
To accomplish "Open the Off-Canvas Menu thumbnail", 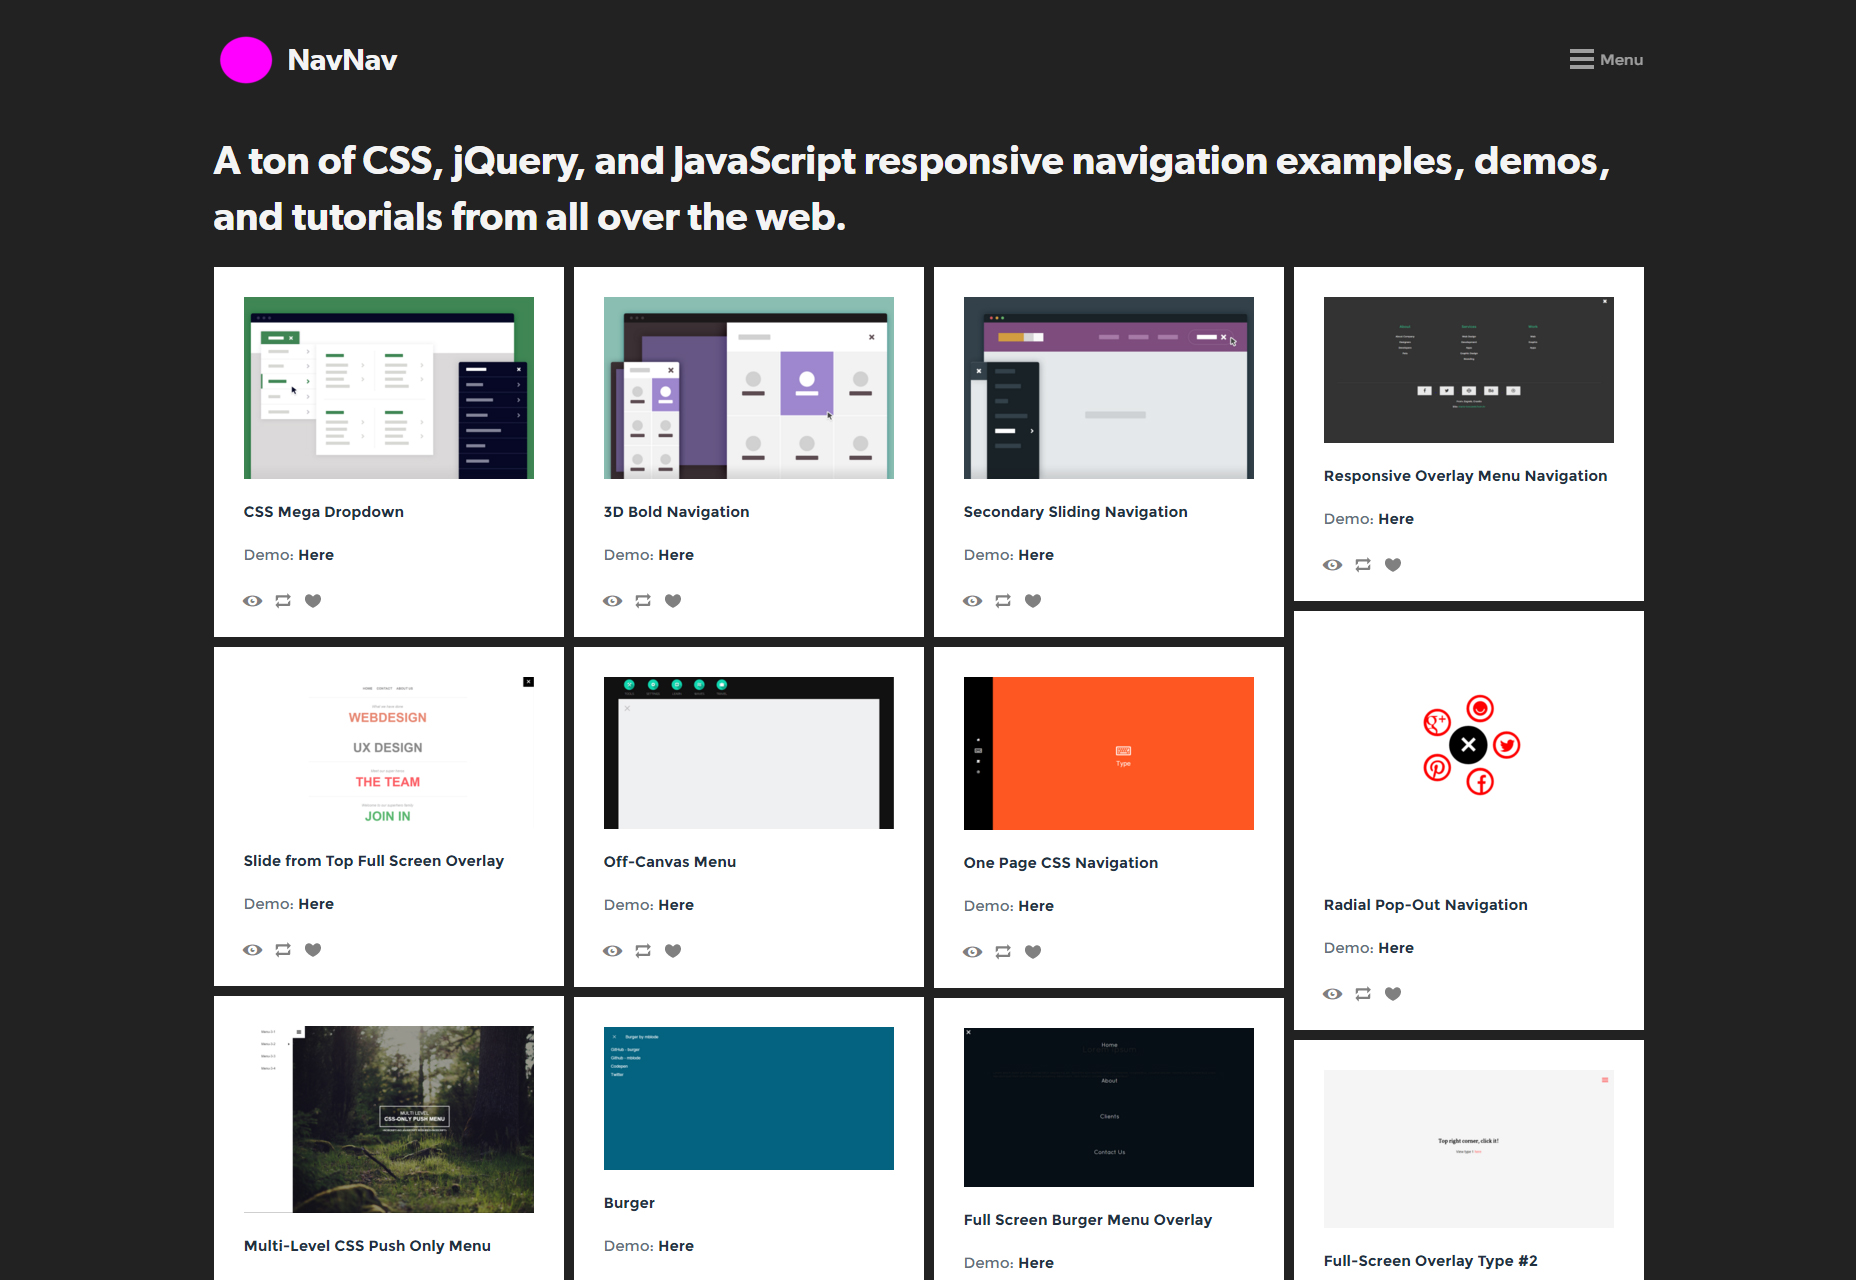I will point(749,753).
